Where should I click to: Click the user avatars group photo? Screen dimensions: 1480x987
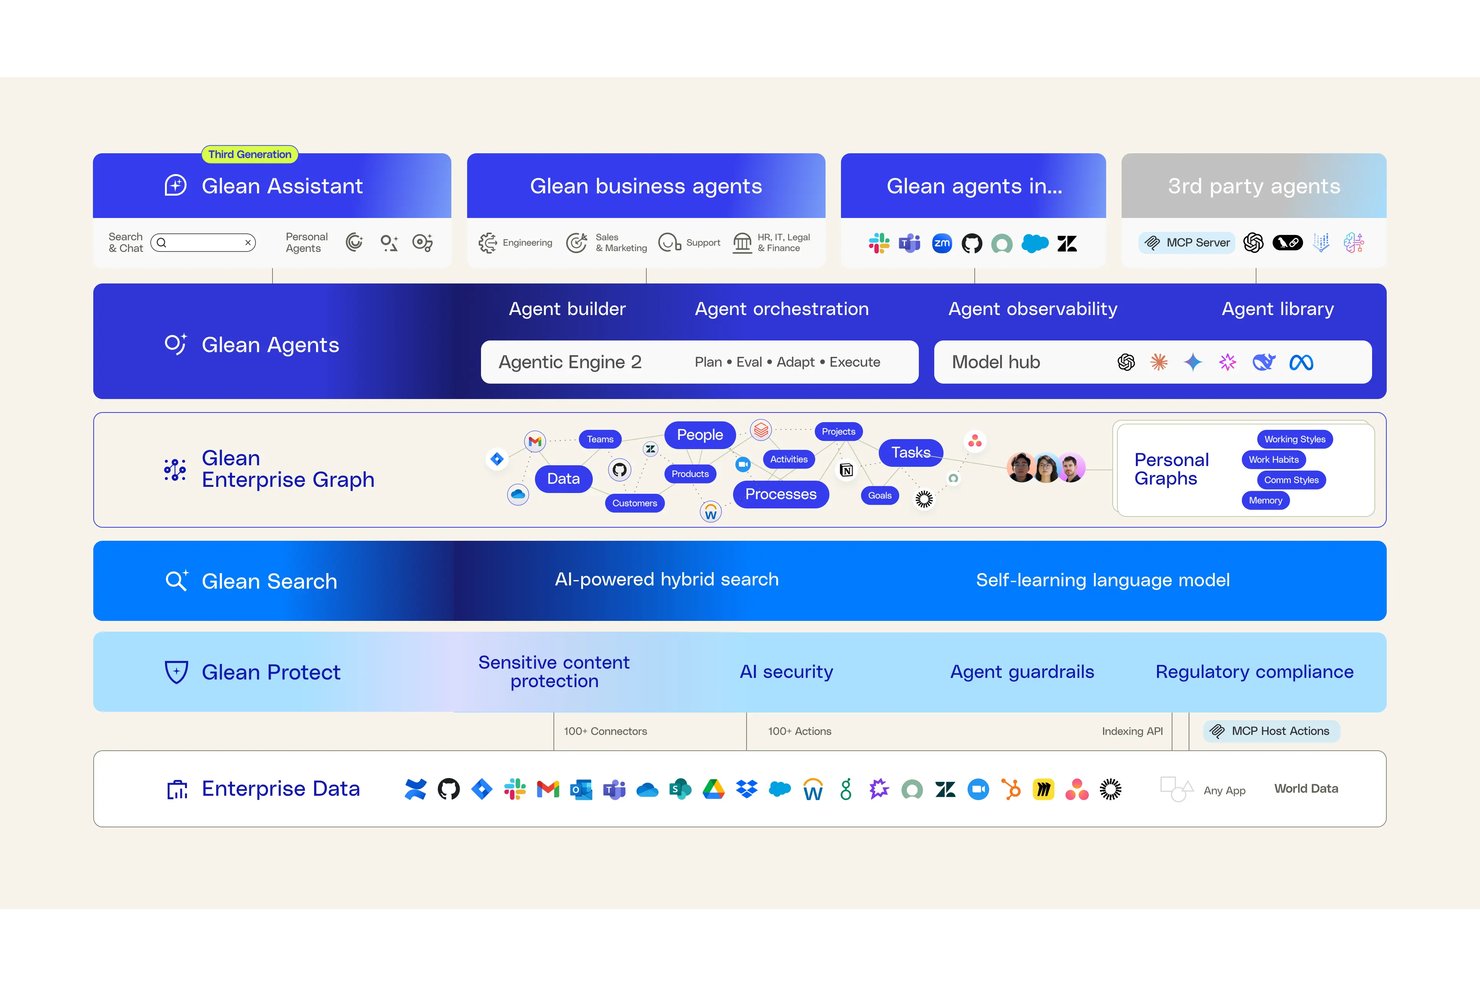pyautogui.click(x=1046, y=468)
